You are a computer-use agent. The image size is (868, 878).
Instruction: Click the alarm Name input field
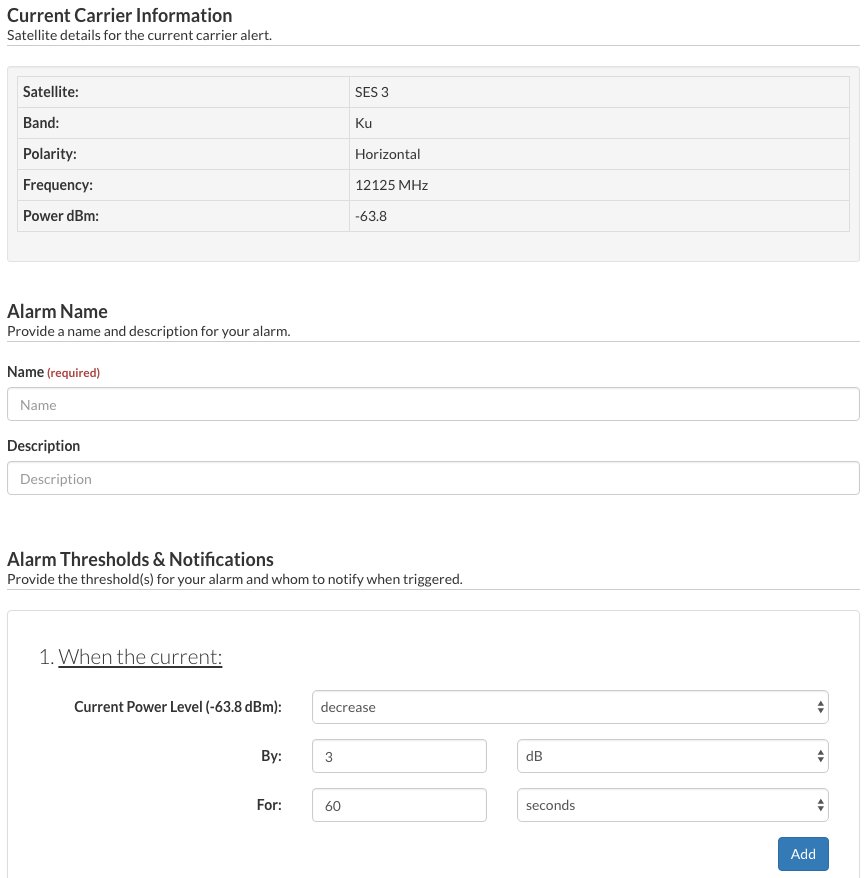[x=433, y=404]
